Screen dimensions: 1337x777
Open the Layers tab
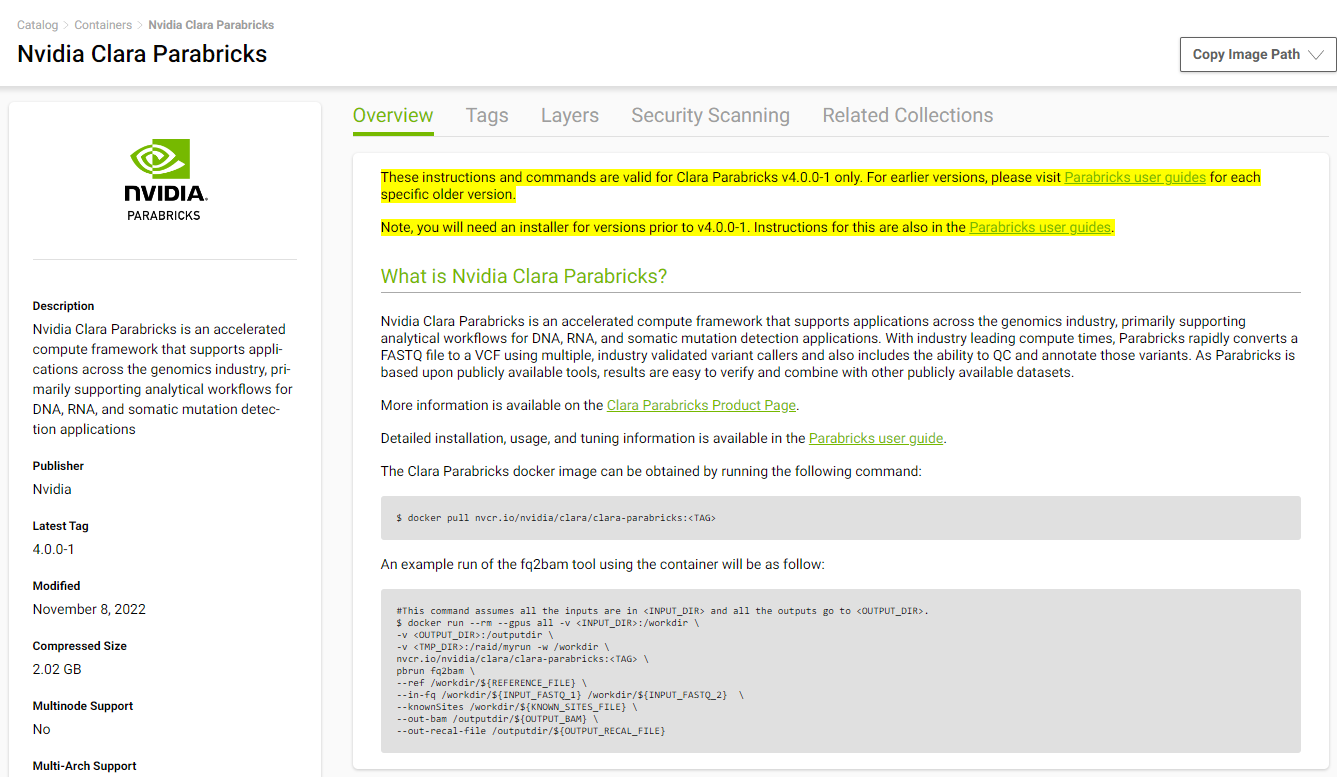pos(569,115)
